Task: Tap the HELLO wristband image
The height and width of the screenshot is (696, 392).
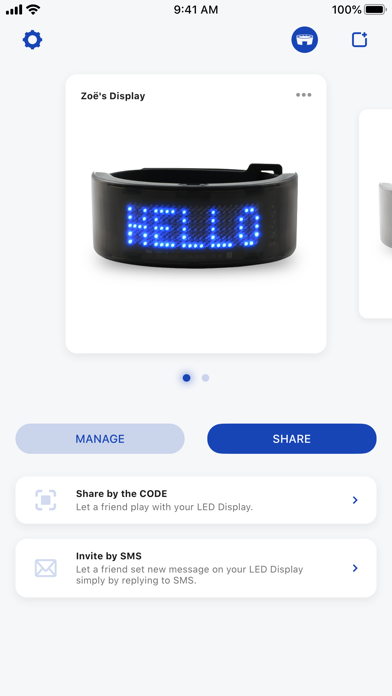Action: tap(194, 216)
